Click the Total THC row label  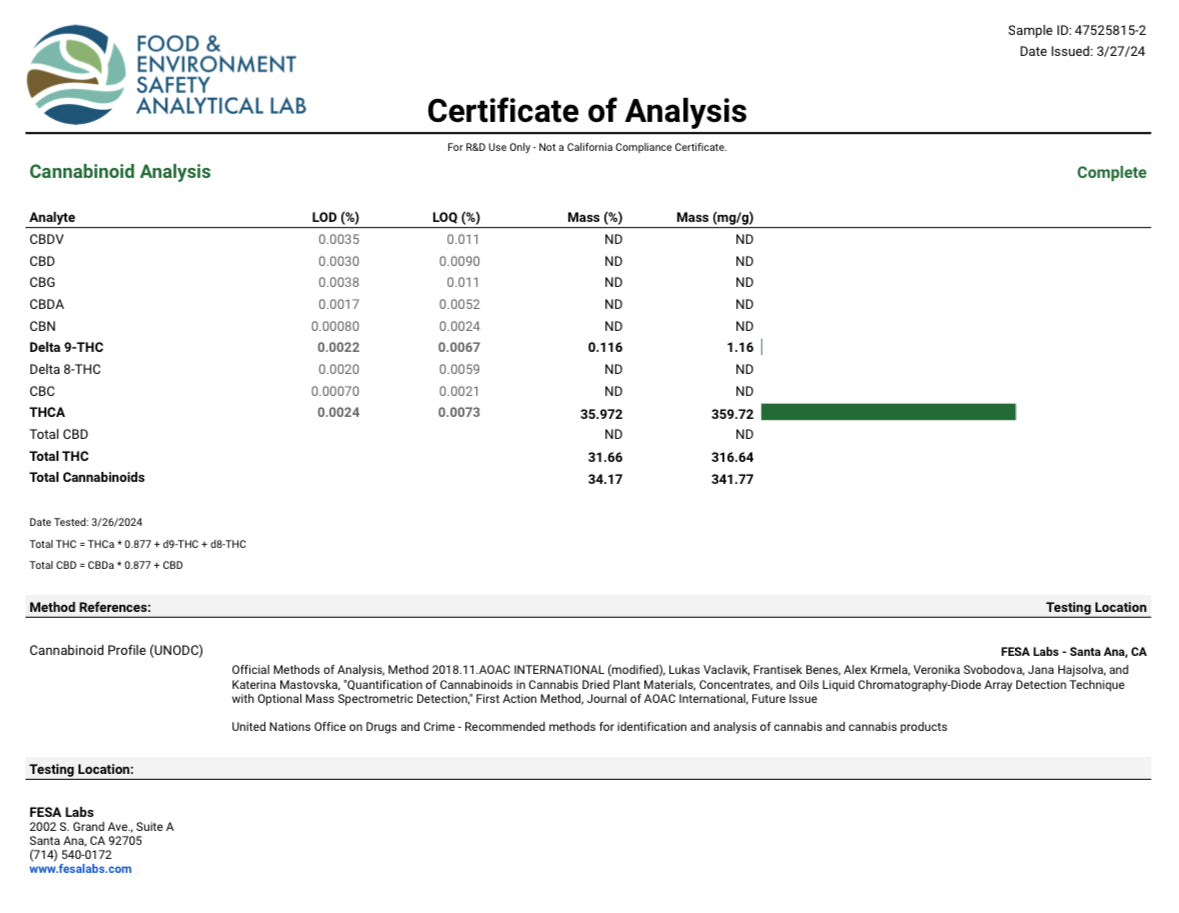(x=59, y=456)
